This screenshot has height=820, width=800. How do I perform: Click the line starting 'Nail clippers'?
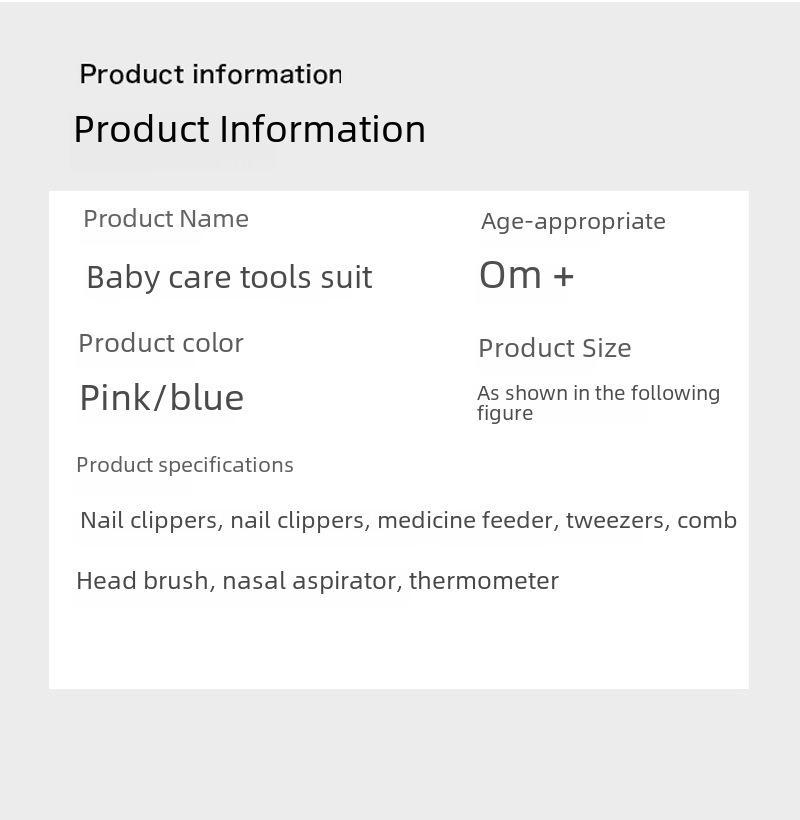pyautogui.click(x=408, y=520)
